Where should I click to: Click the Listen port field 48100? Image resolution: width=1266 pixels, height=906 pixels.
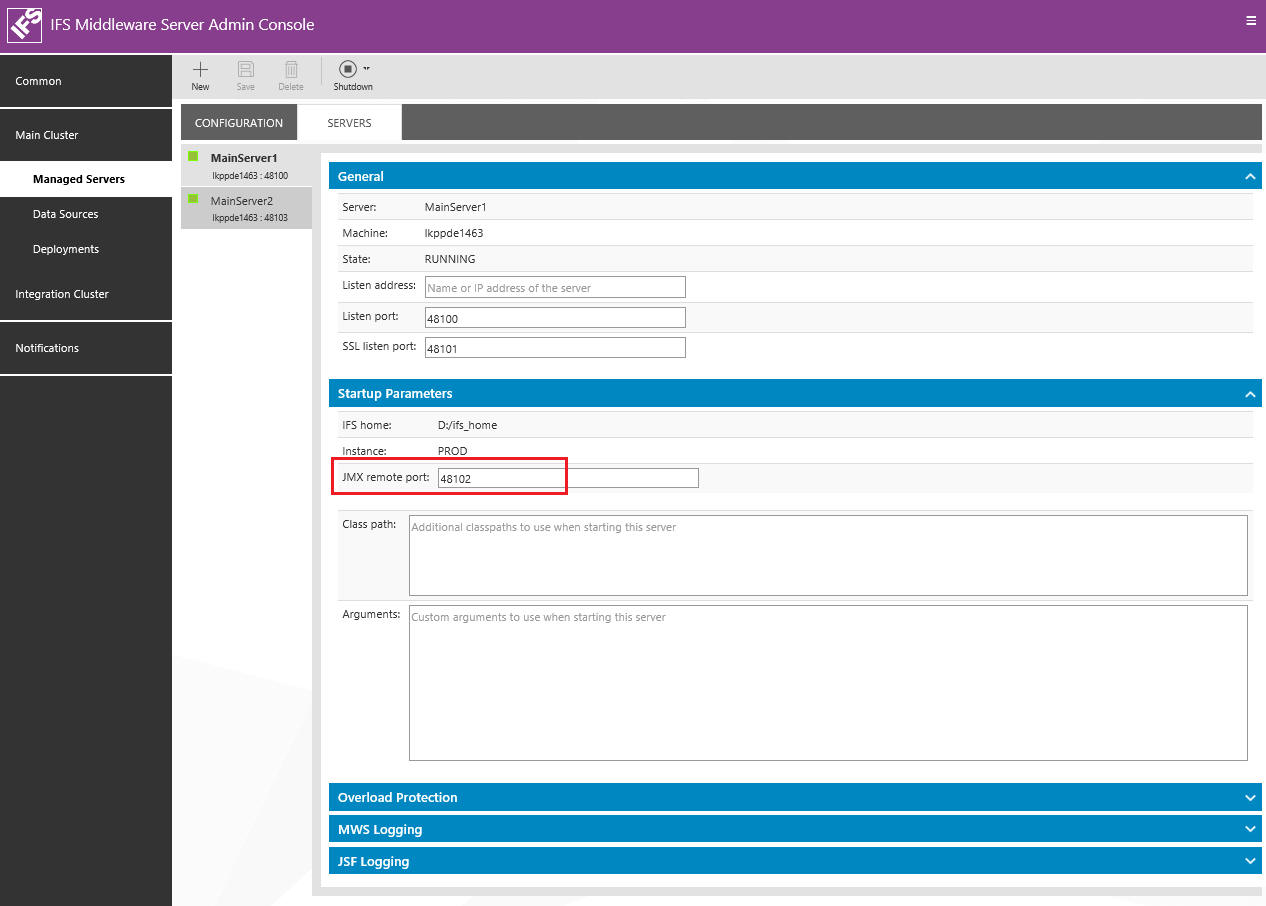(x=555, y=318)
